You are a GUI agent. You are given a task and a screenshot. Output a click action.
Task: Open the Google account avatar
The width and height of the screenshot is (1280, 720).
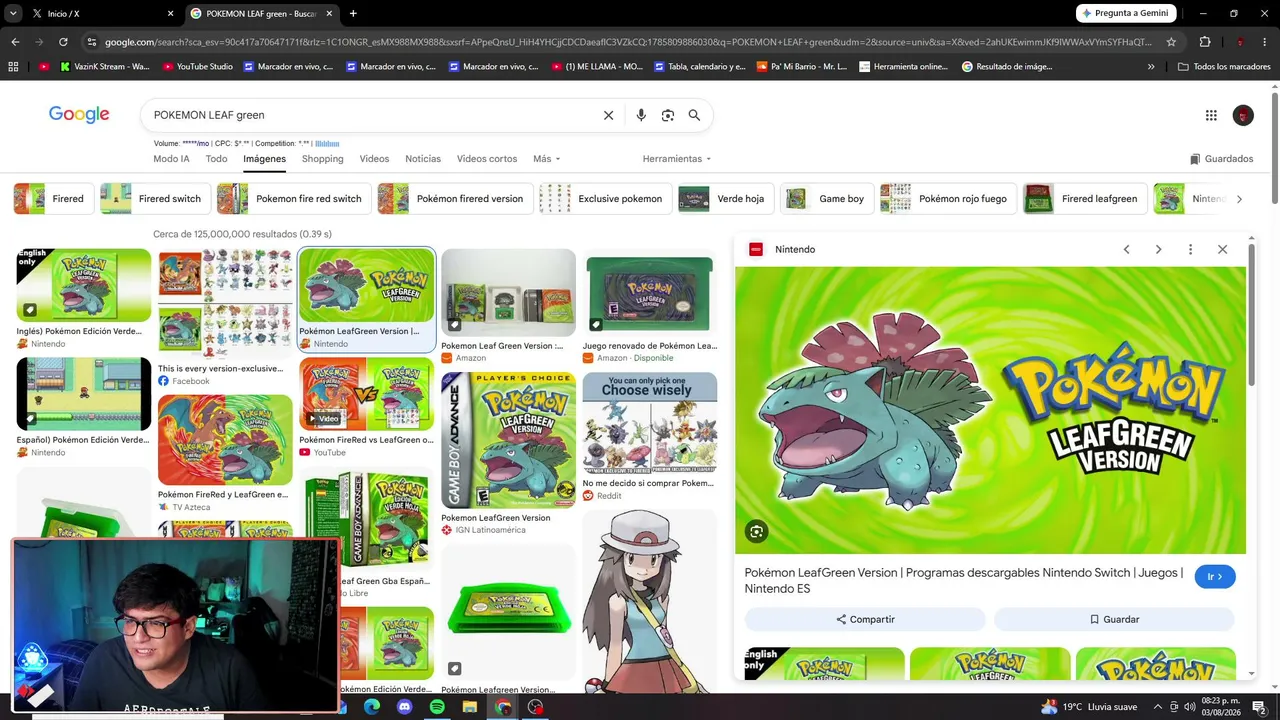1243,115
